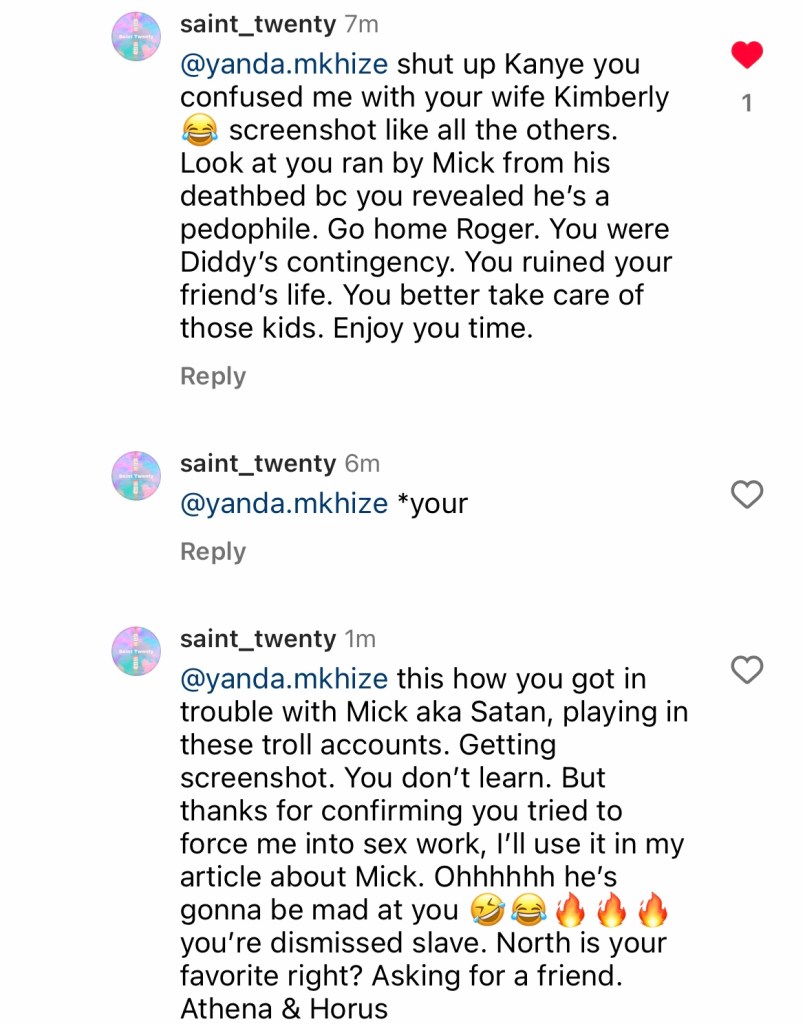Open @yanda.mkhize mention before '*your'
Screen dimensions: 805x1024
click(x=284, y=503)
